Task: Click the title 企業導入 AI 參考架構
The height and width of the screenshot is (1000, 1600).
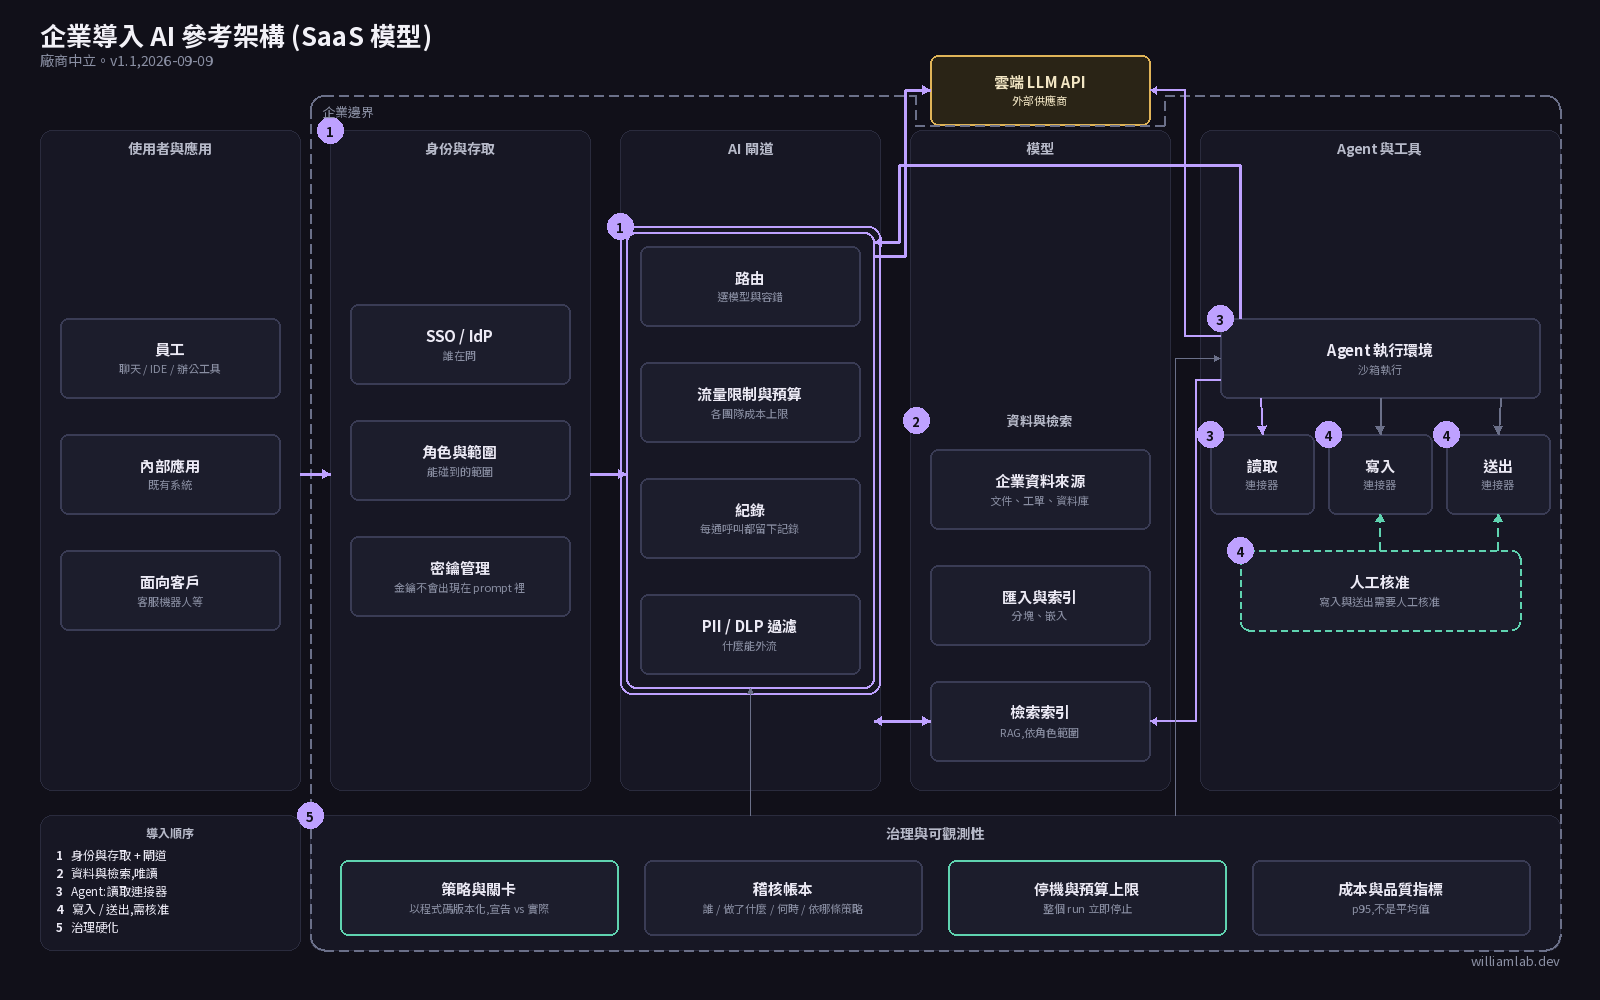Action: click(236, 37)
